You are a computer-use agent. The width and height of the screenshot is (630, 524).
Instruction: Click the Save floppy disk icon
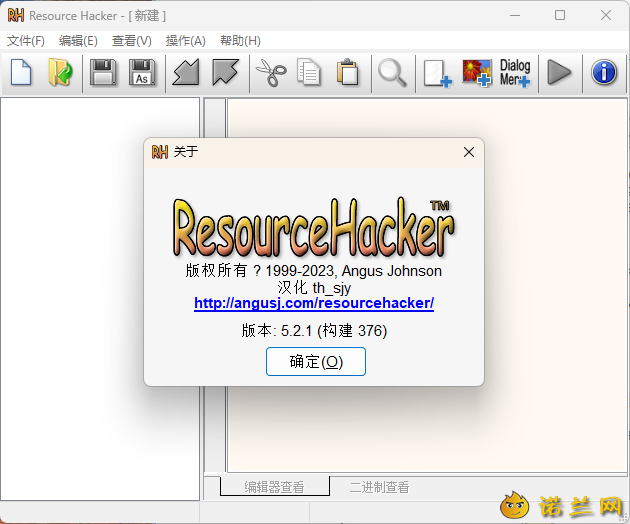click(103, 73)
